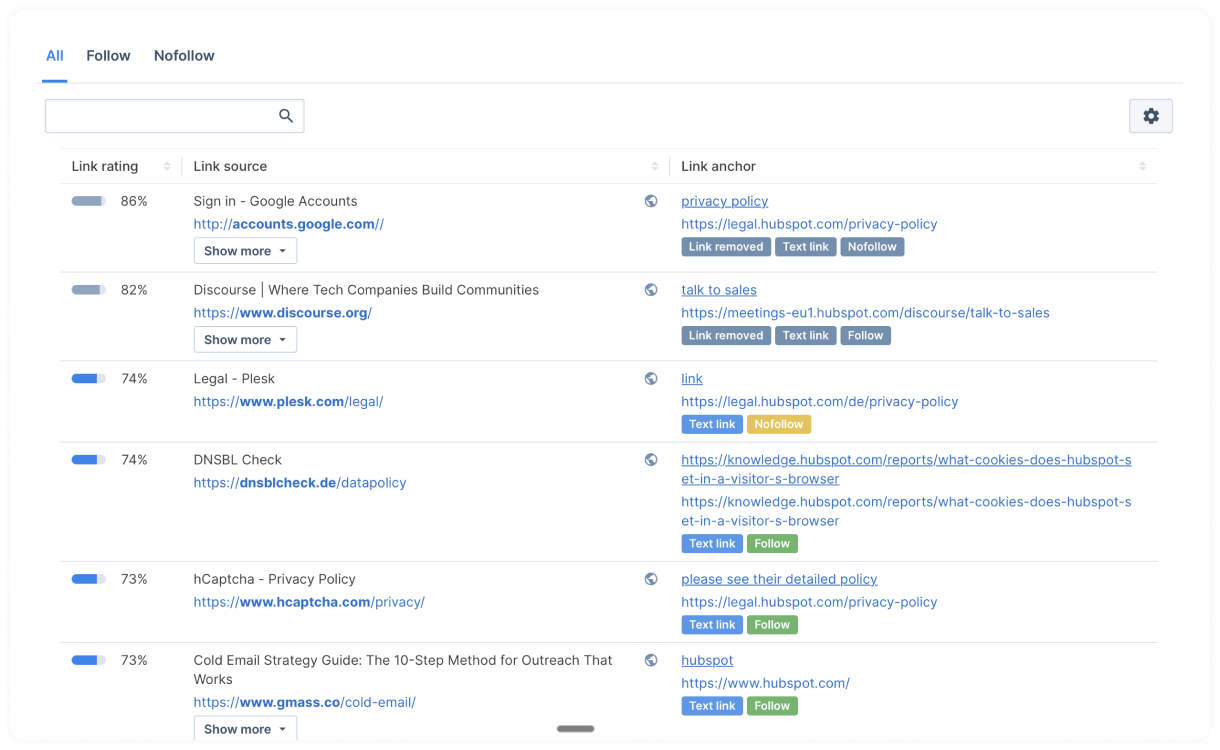Image resolution: width=1220 pixels, height=750 pixels.
Task: Sort by Link anchor column arrows
Action: (x=1142, y=166)
